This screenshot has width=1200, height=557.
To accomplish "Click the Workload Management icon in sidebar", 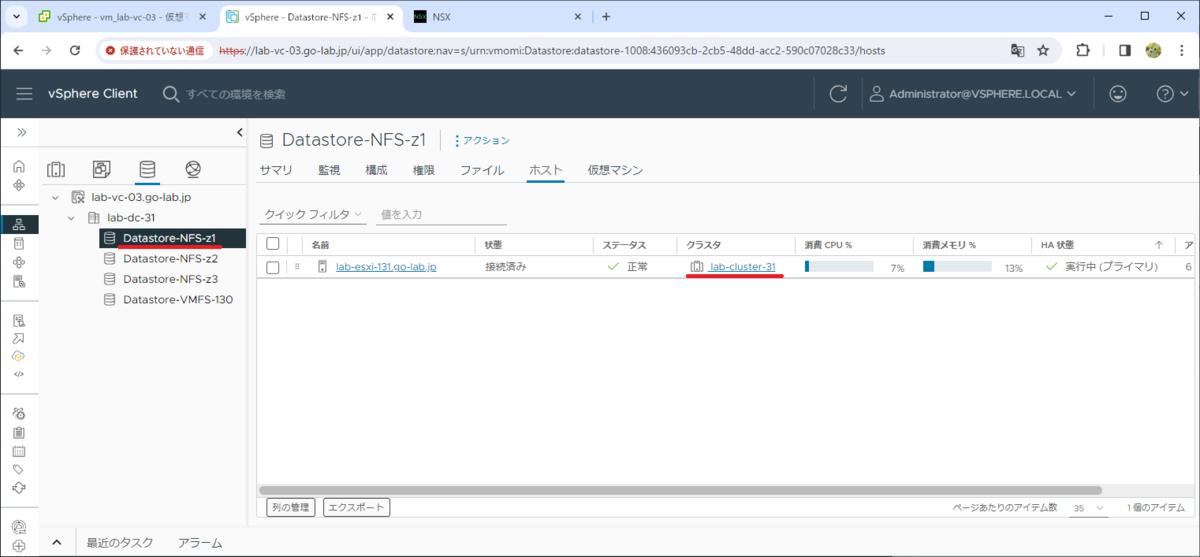I will point(19,262).
